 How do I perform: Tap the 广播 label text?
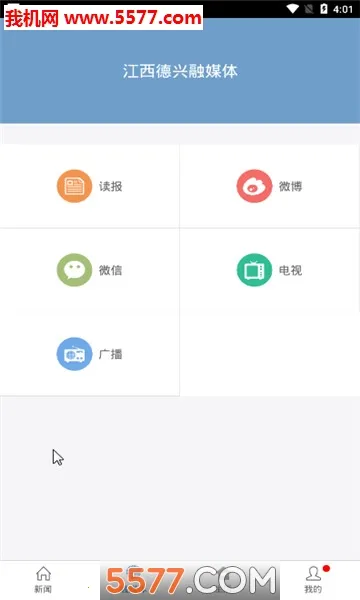pyautogui.click(x=111, y=354)
